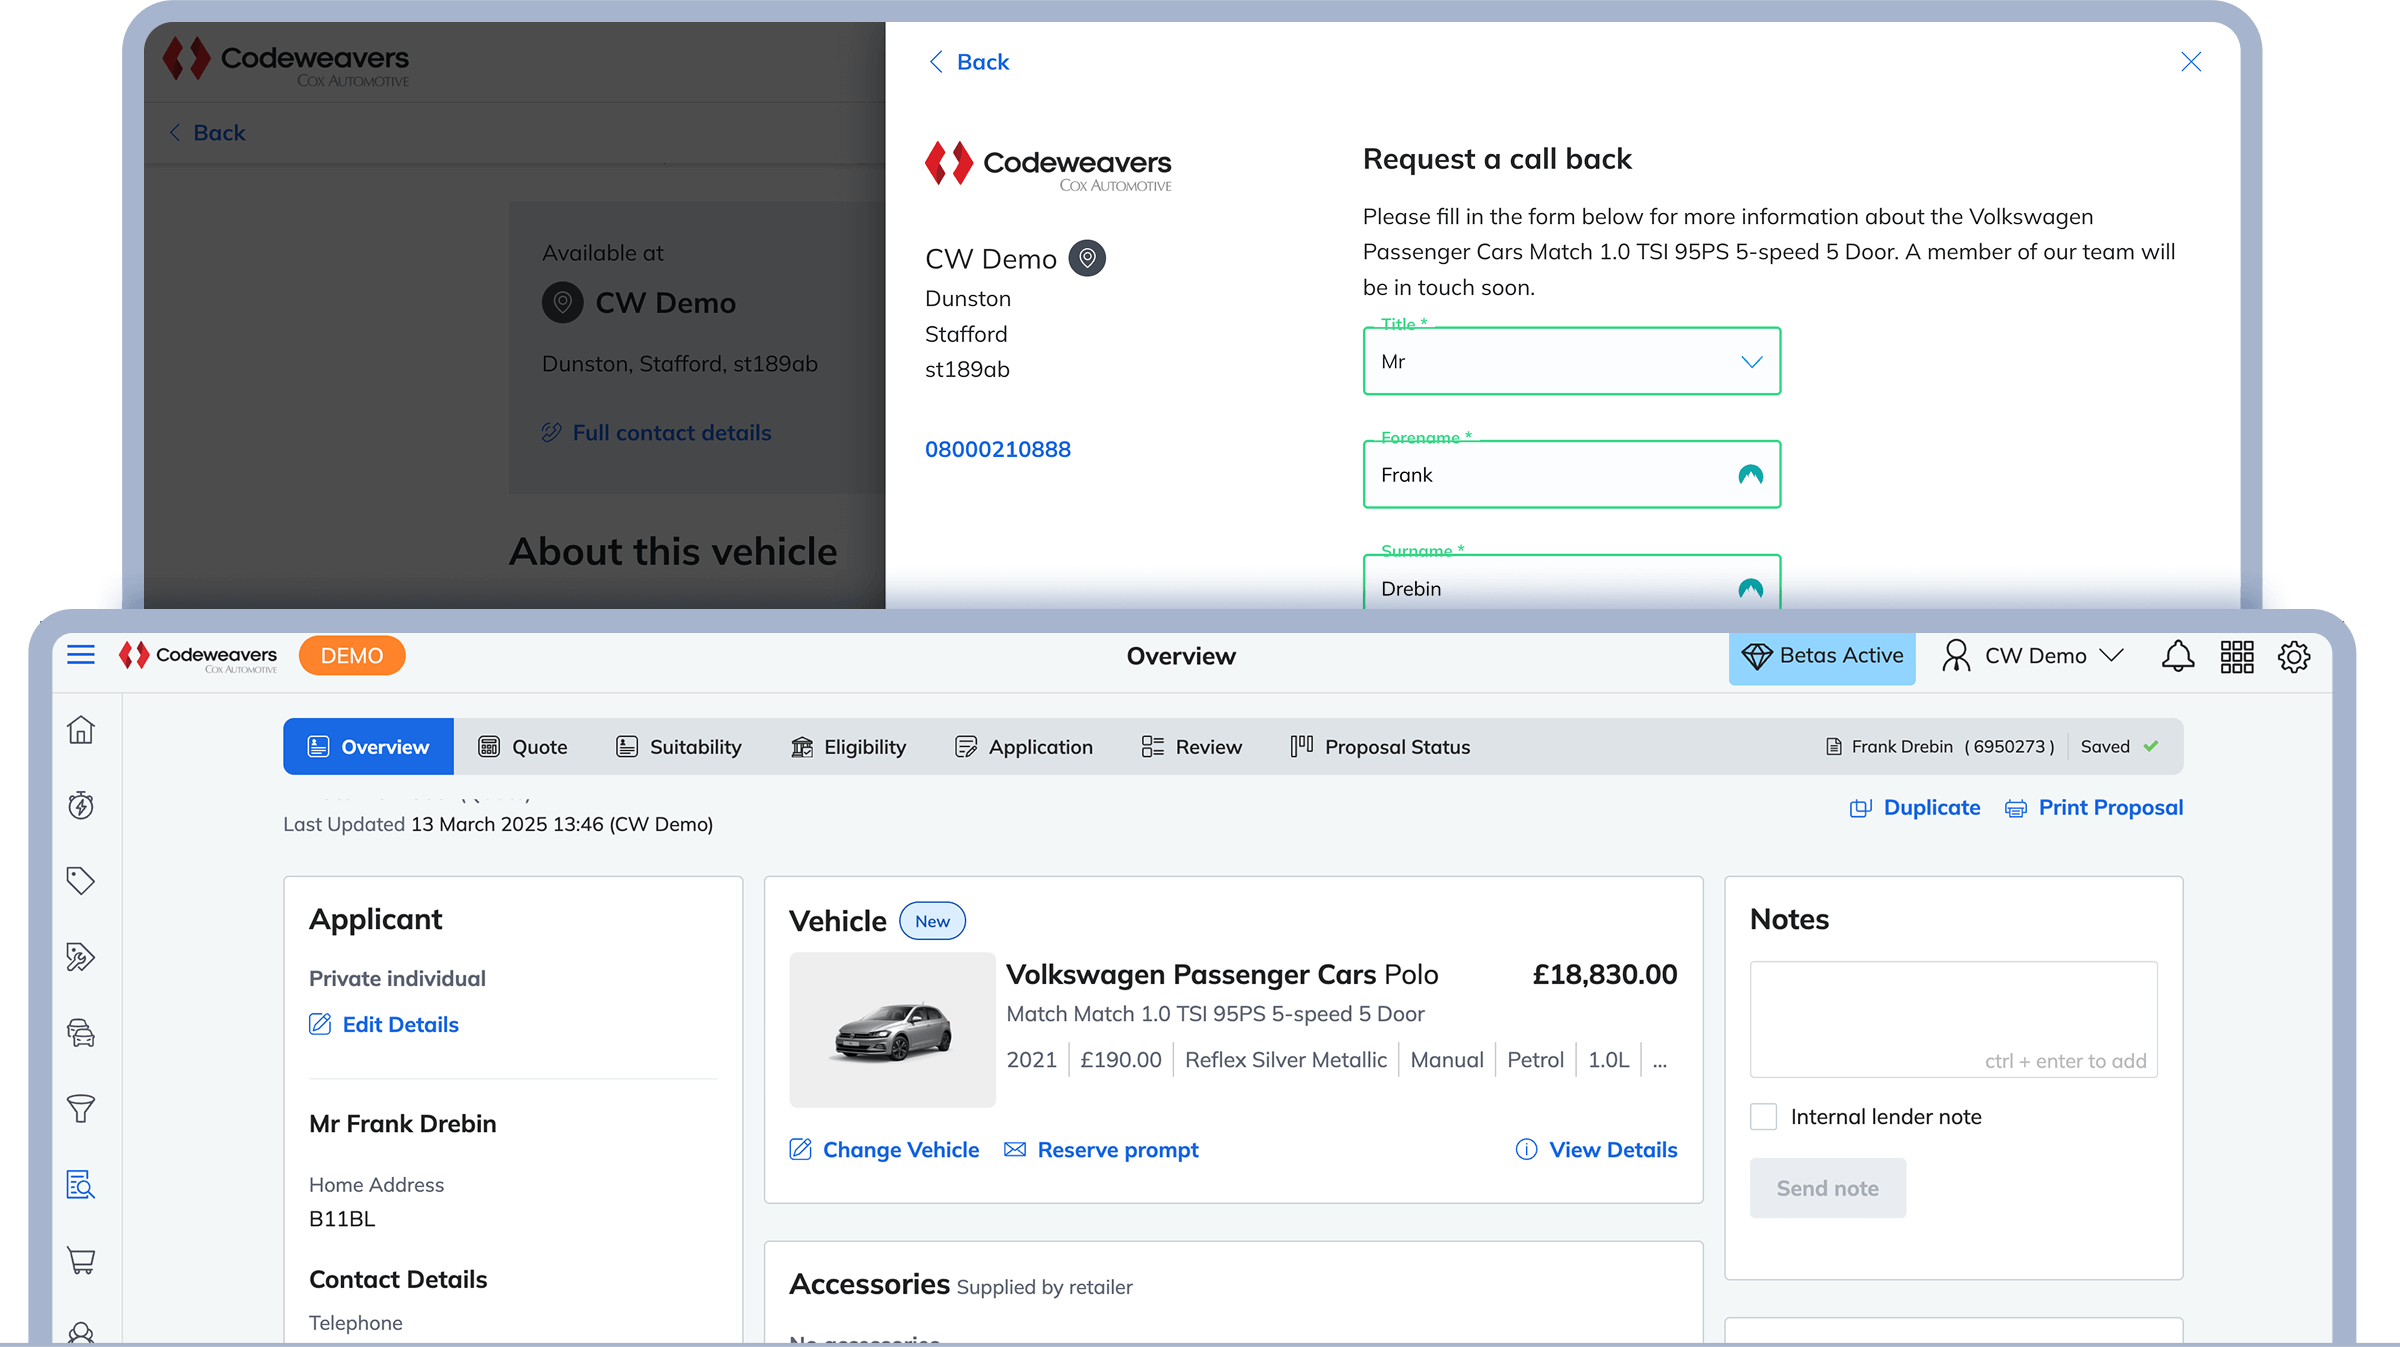The width and height of the screenshot is (2400, 1347).
Task: Click the B11BL home address value
Action: (342, 1219)
